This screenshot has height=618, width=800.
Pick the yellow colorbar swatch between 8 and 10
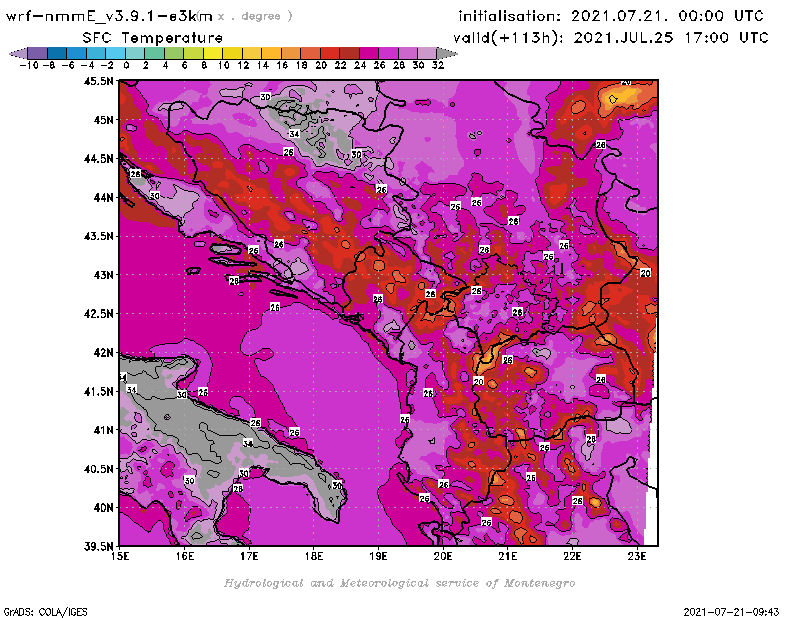coord(213,53)
